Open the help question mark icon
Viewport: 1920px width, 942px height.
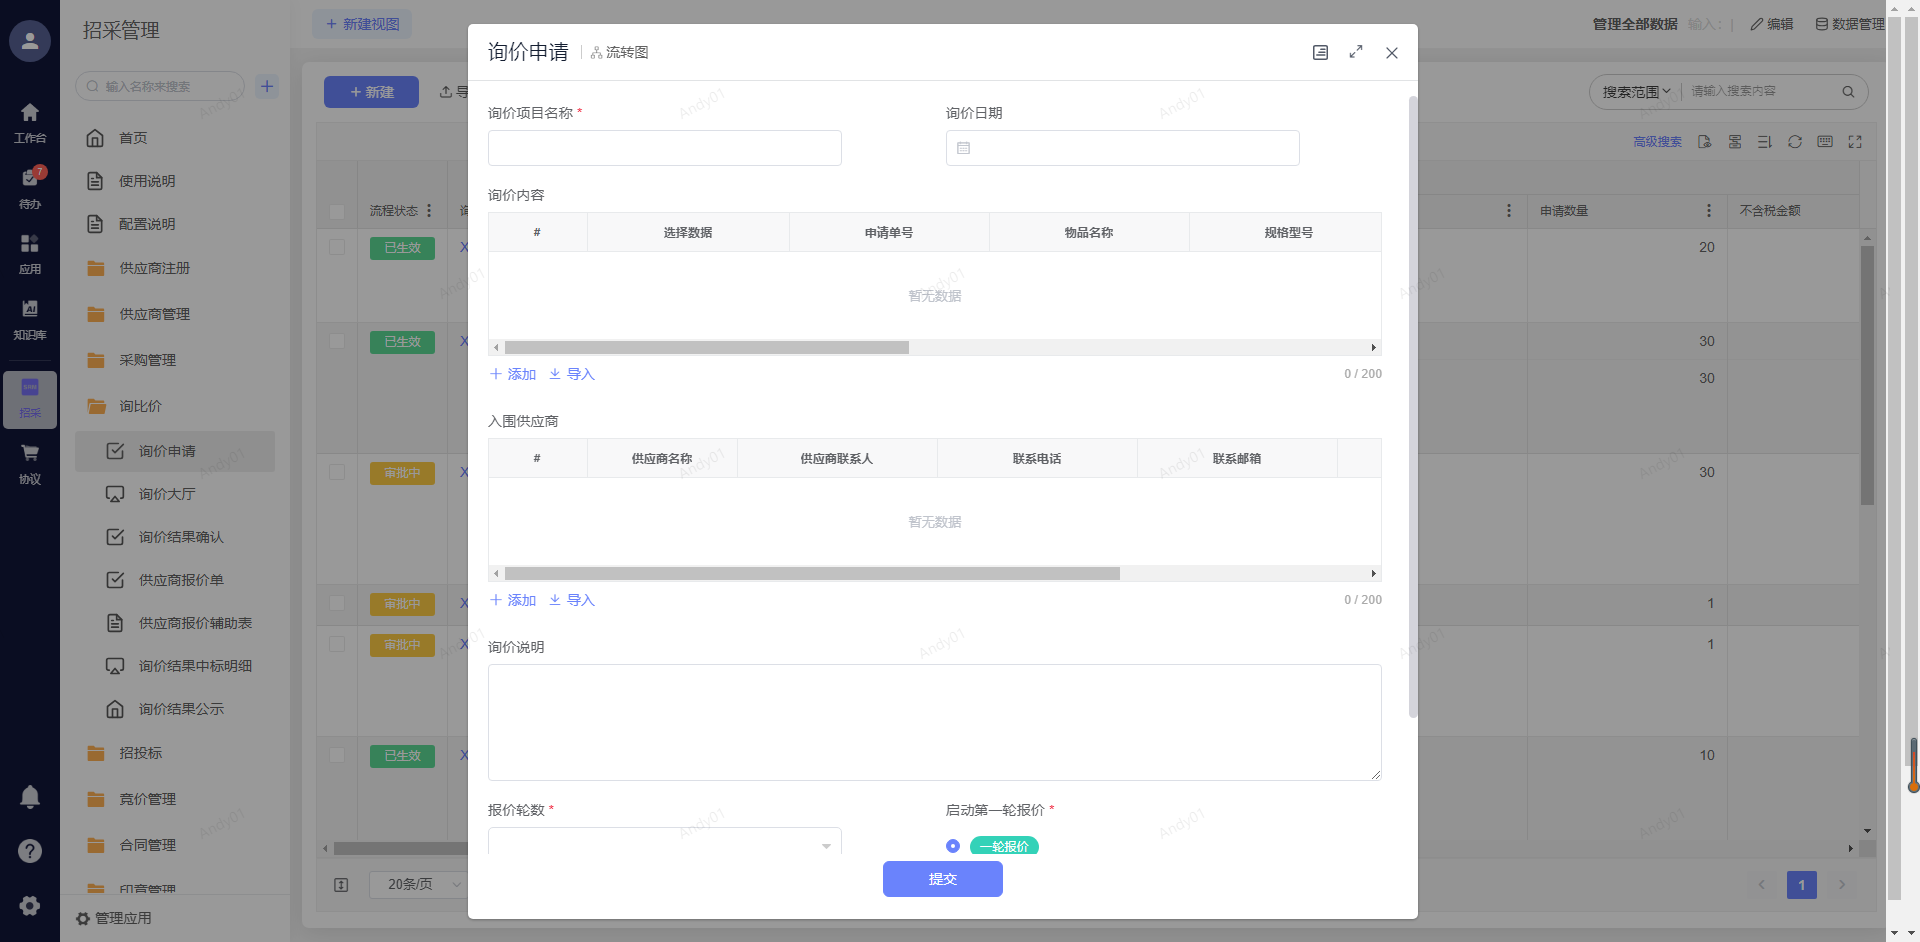coord(30,851)
